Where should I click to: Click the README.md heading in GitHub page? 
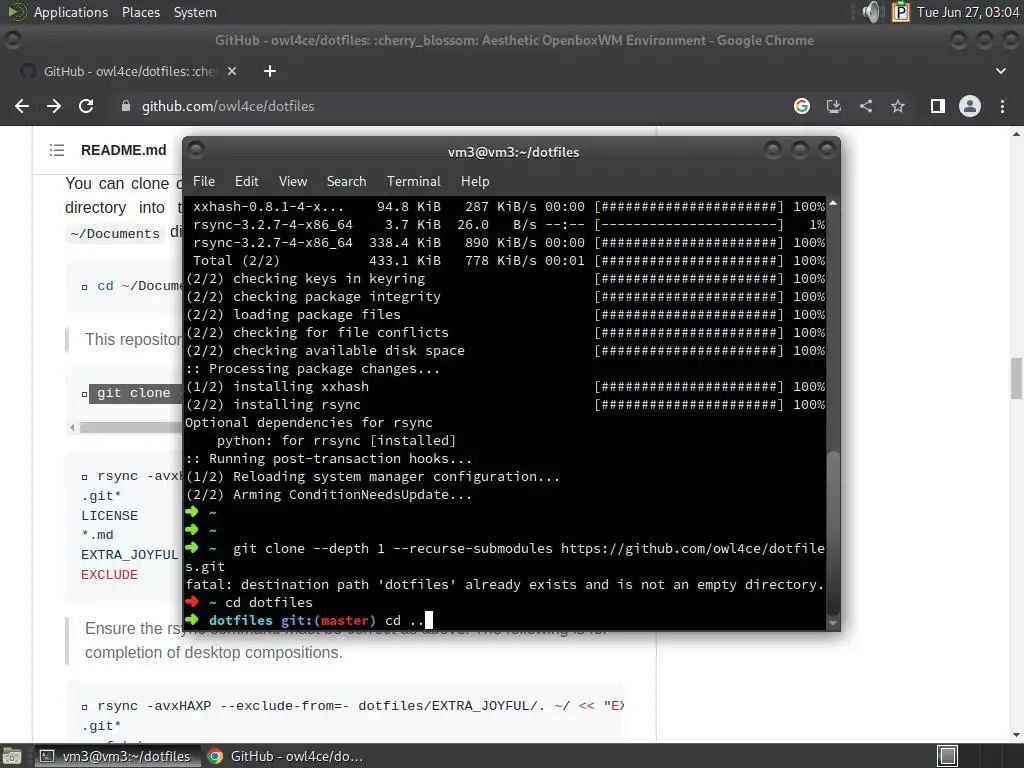123,150
